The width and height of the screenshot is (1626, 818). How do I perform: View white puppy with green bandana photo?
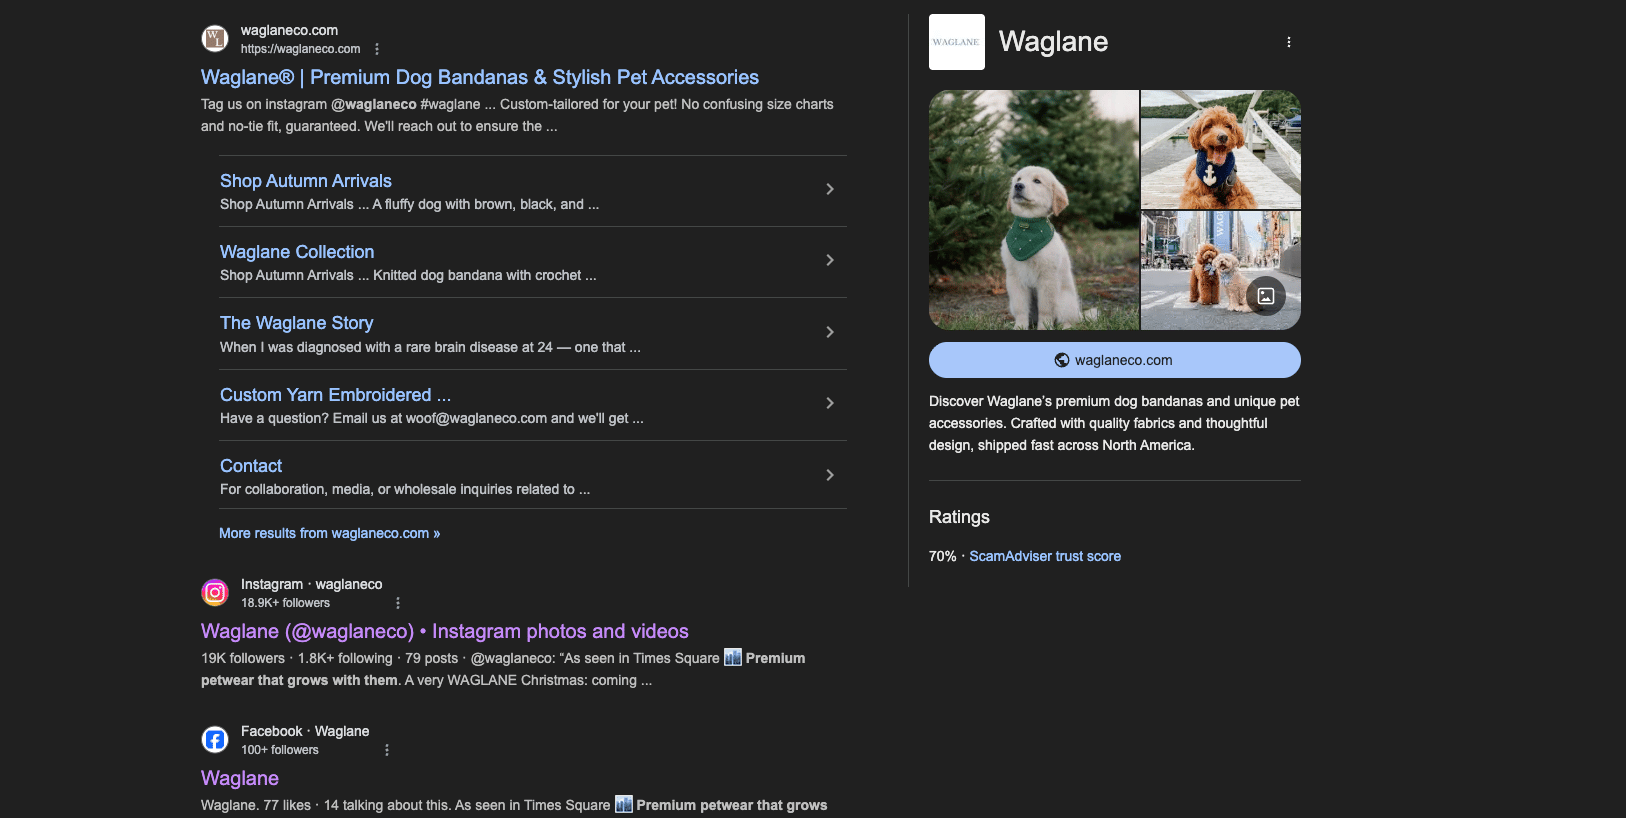[x=1034, y=210]
